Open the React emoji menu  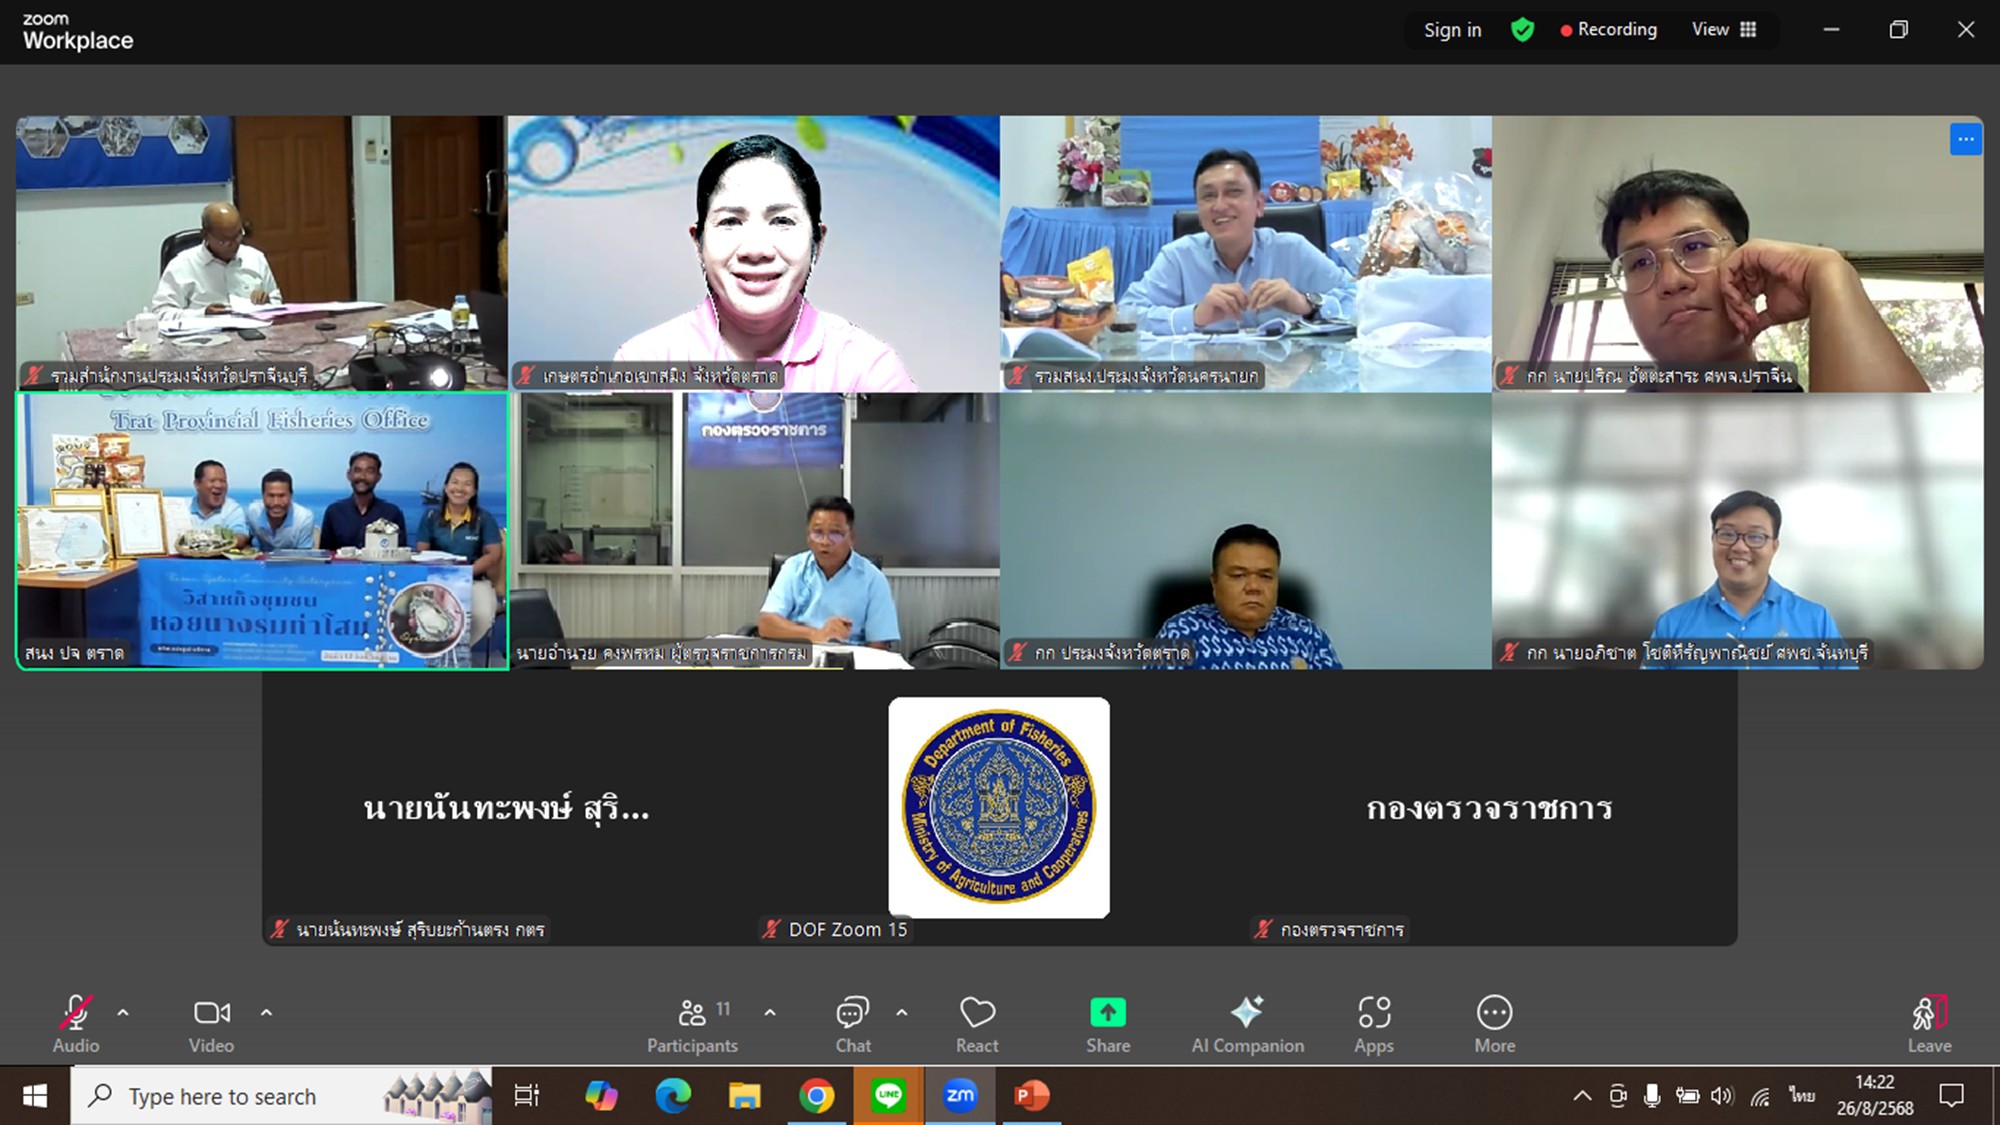976,1024
